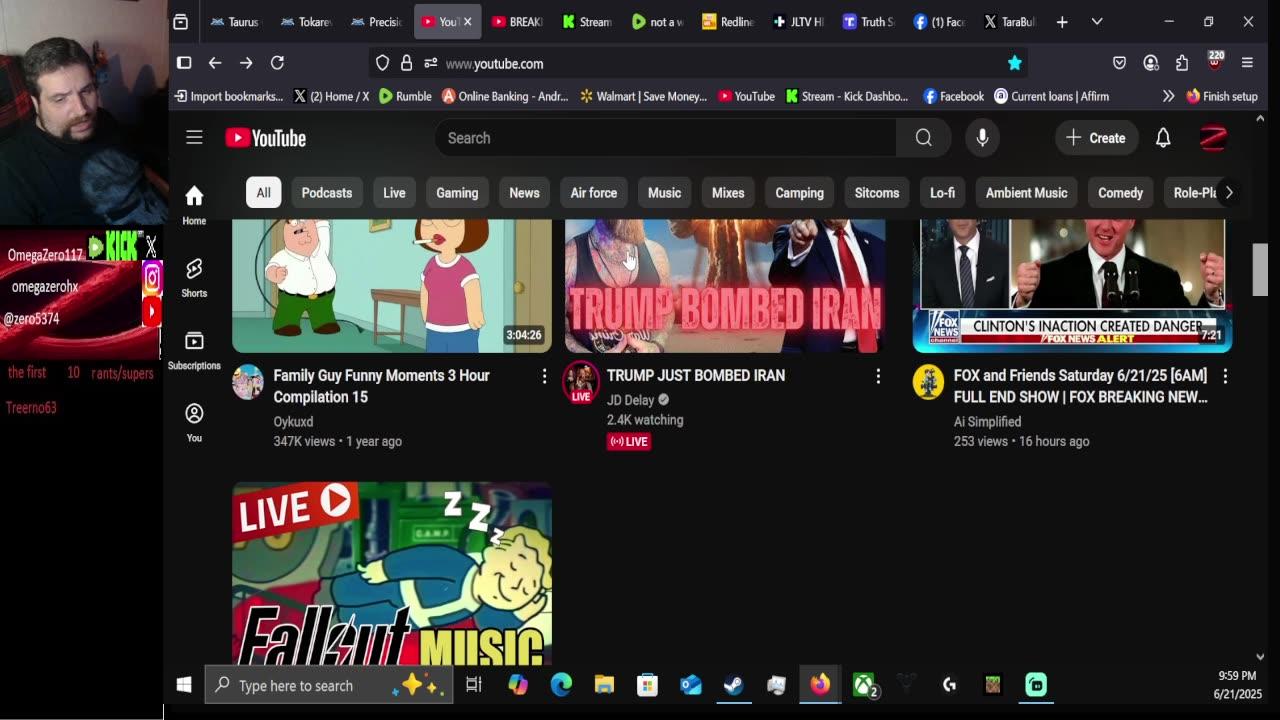This screenshot has height=720, width=1280.
Task: Go forward with the browser forward arrow
Action: tap(246, 63)
